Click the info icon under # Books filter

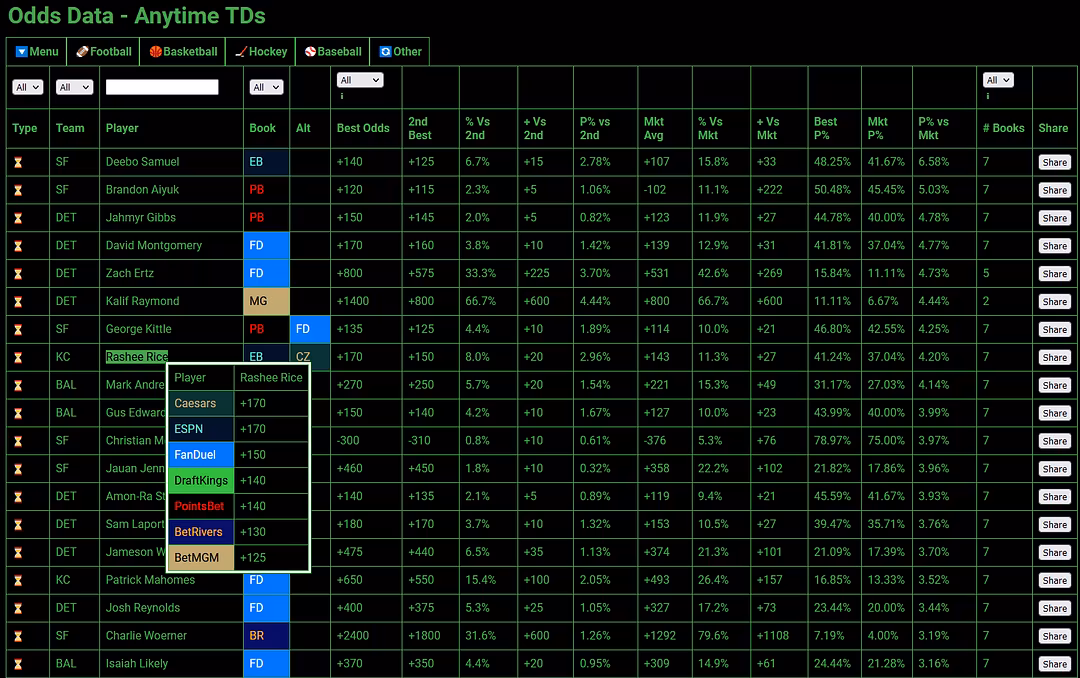(988, 97)
